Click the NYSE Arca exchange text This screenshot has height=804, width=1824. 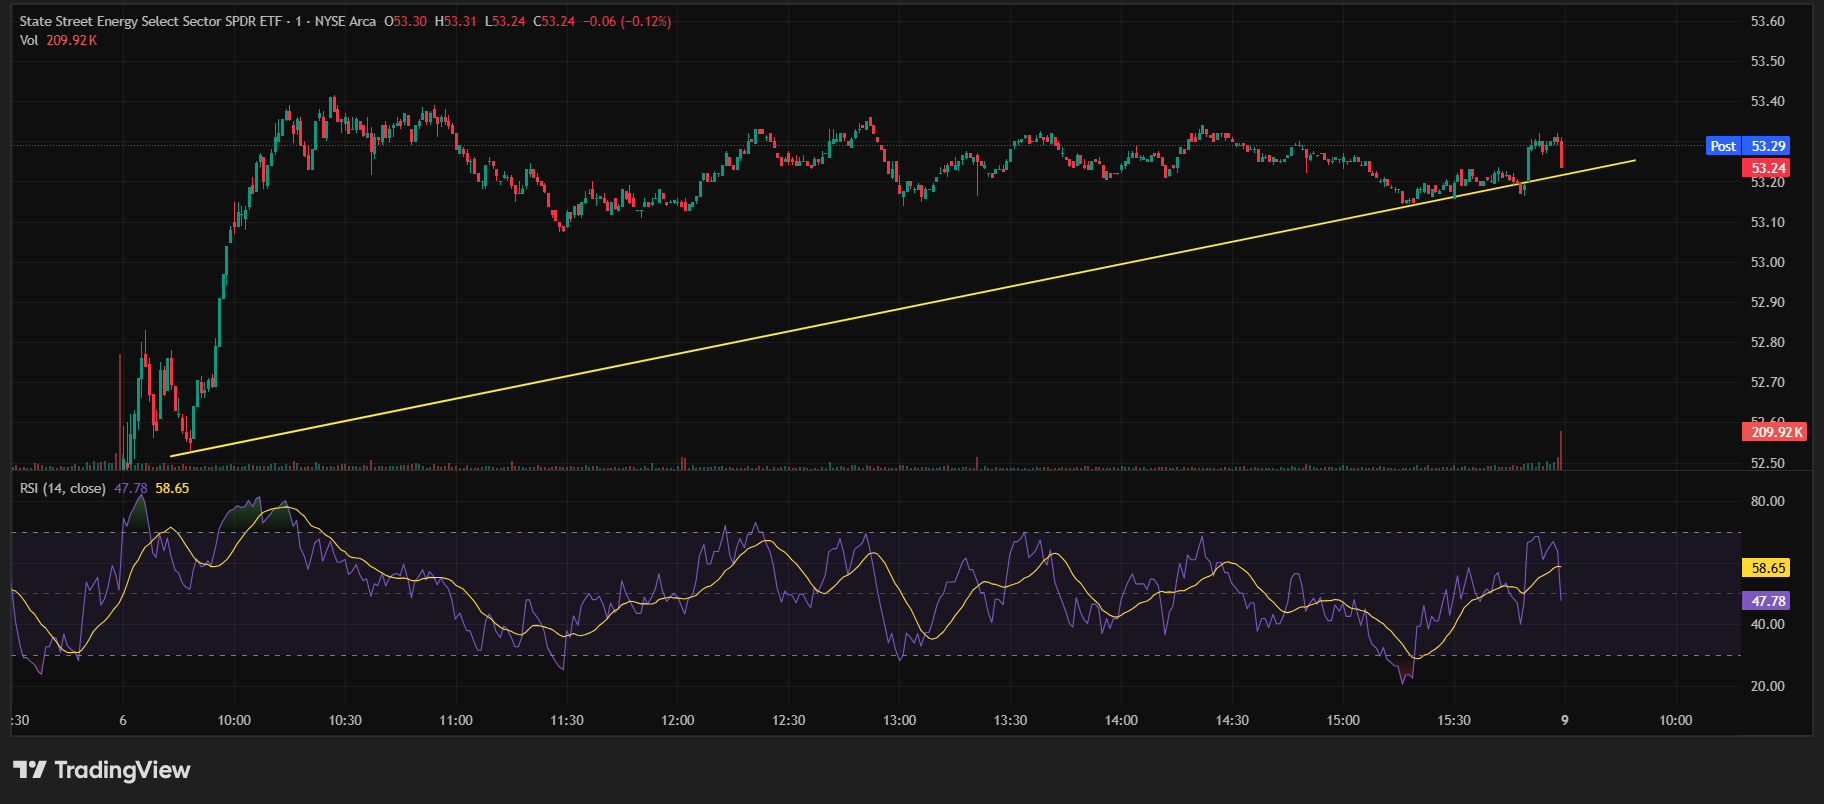tap(345, 21)
